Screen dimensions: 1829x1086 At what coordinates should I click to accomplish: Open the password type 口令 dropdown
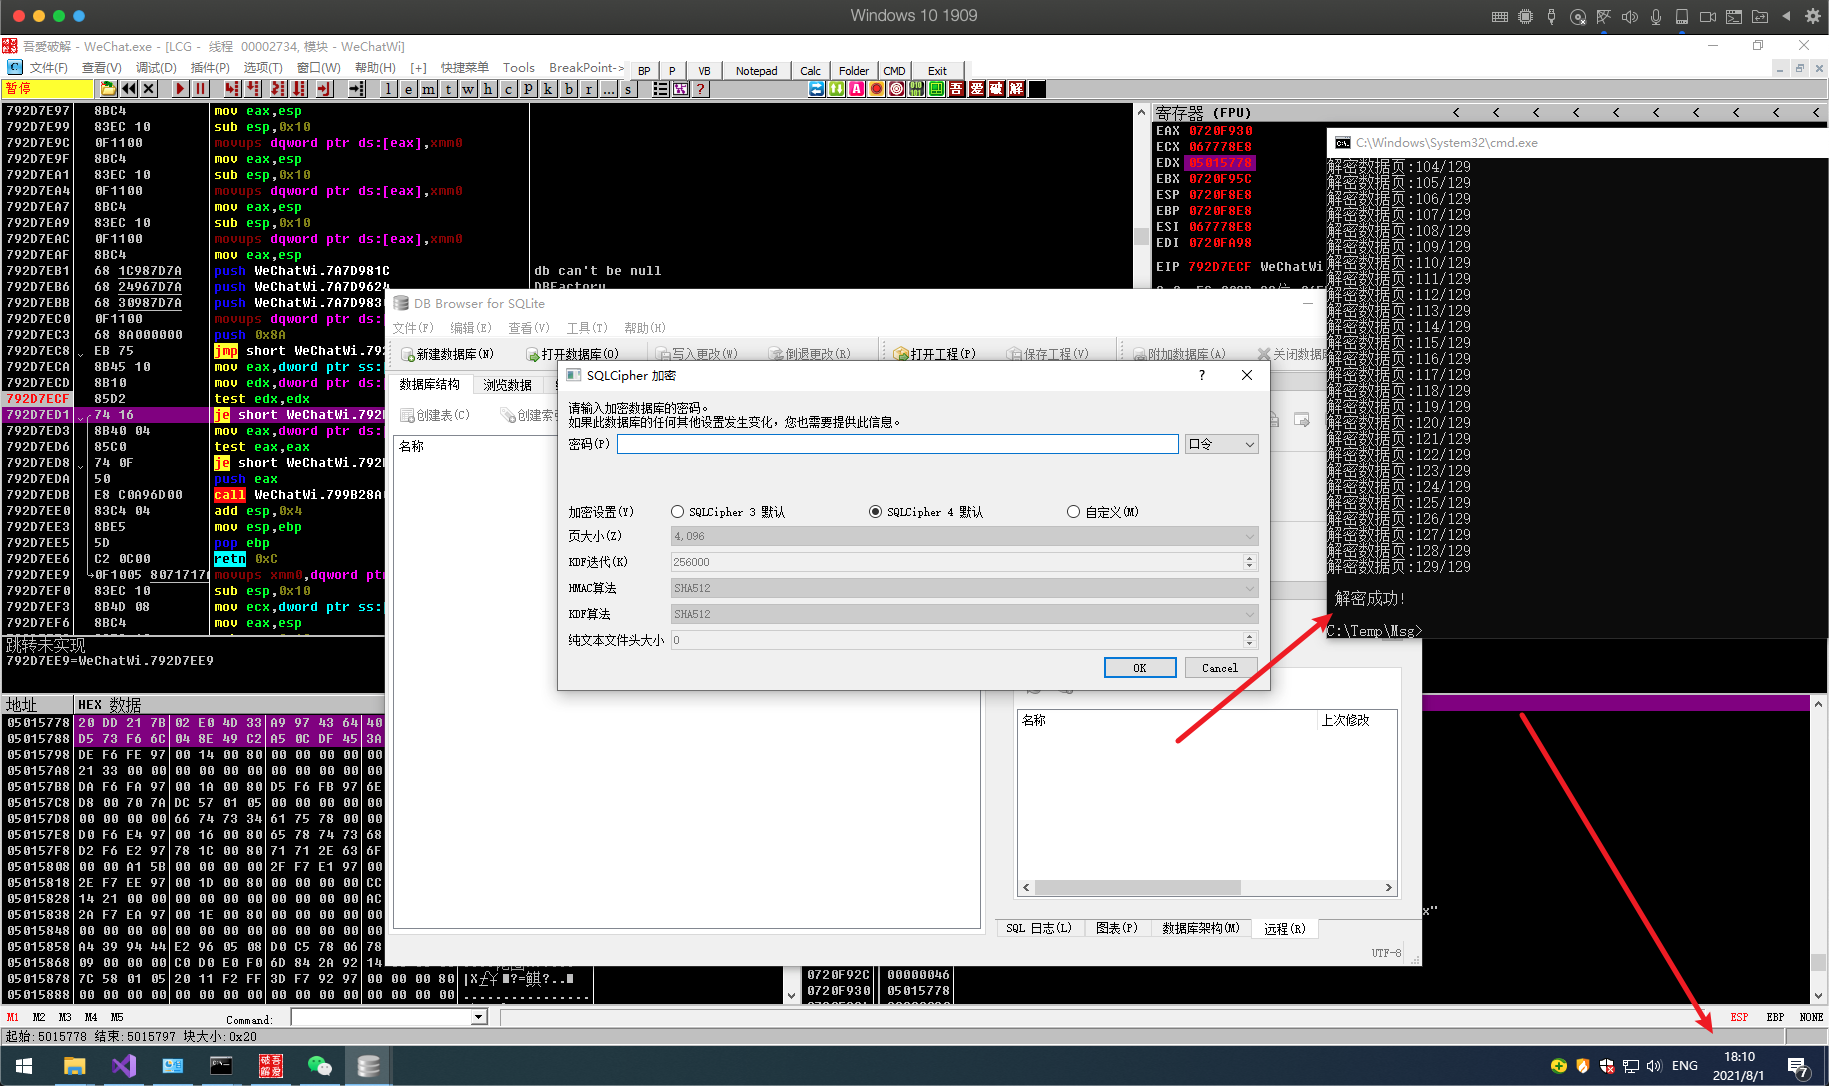(x=1221, y=444)
